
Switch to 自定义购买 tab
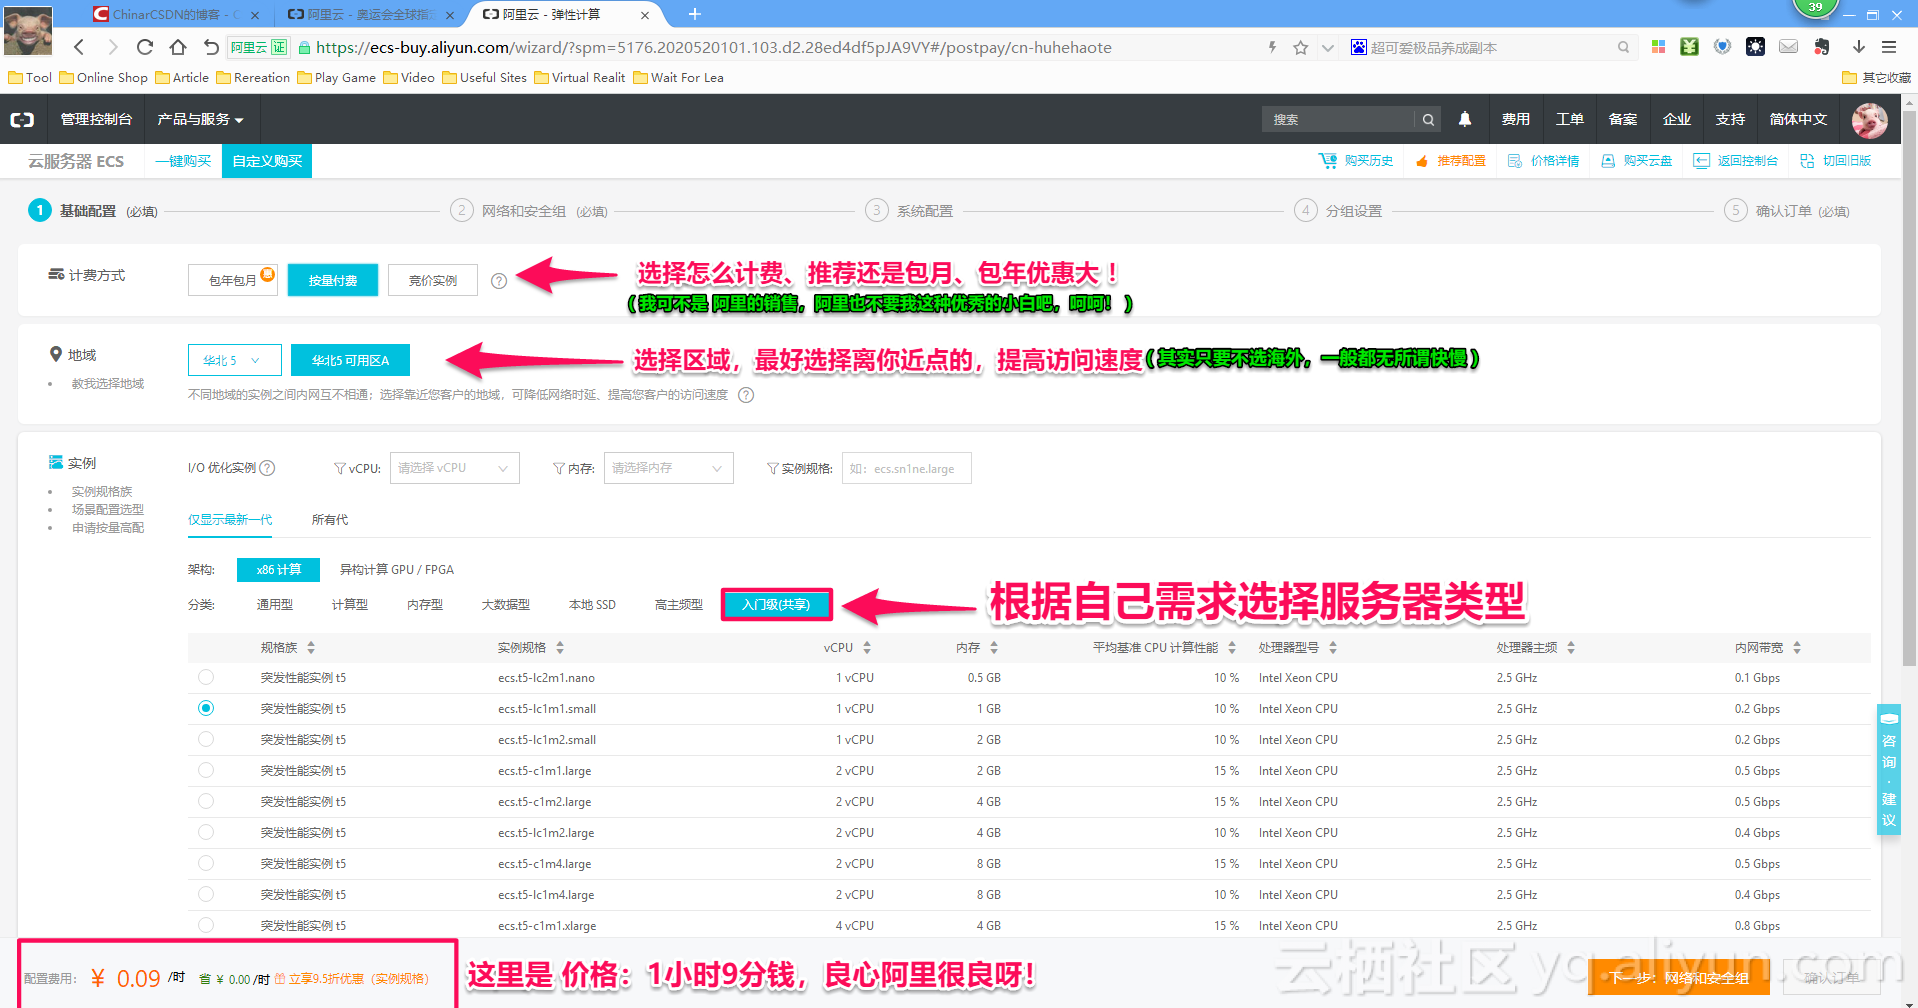267,161
